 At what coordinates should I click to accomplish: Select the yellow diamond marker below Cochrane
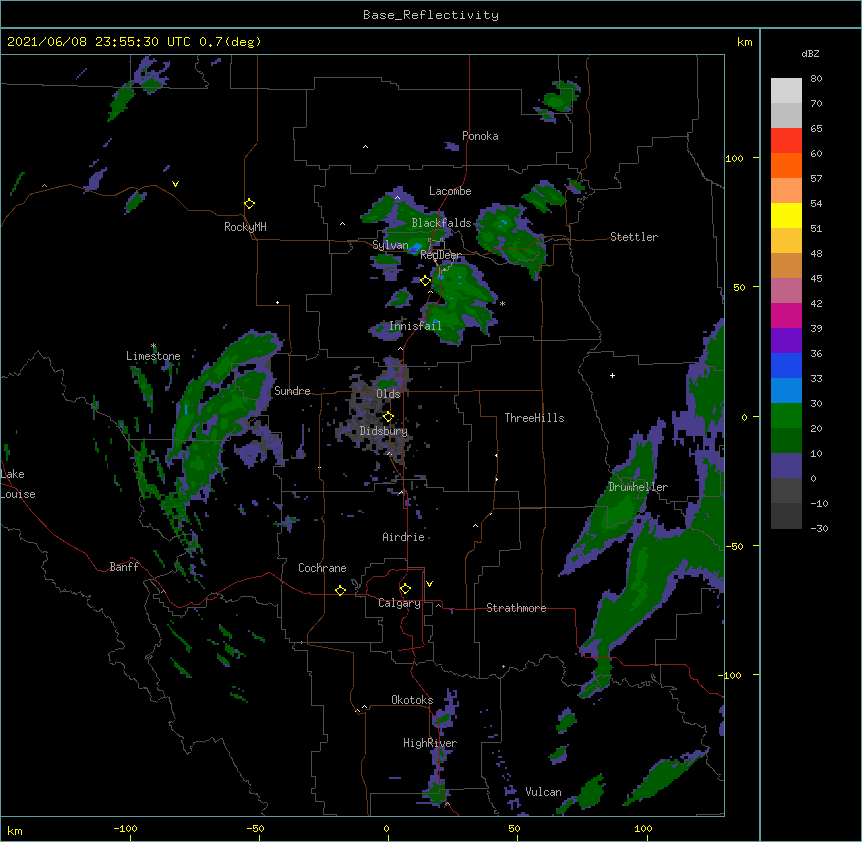(340, 590)
